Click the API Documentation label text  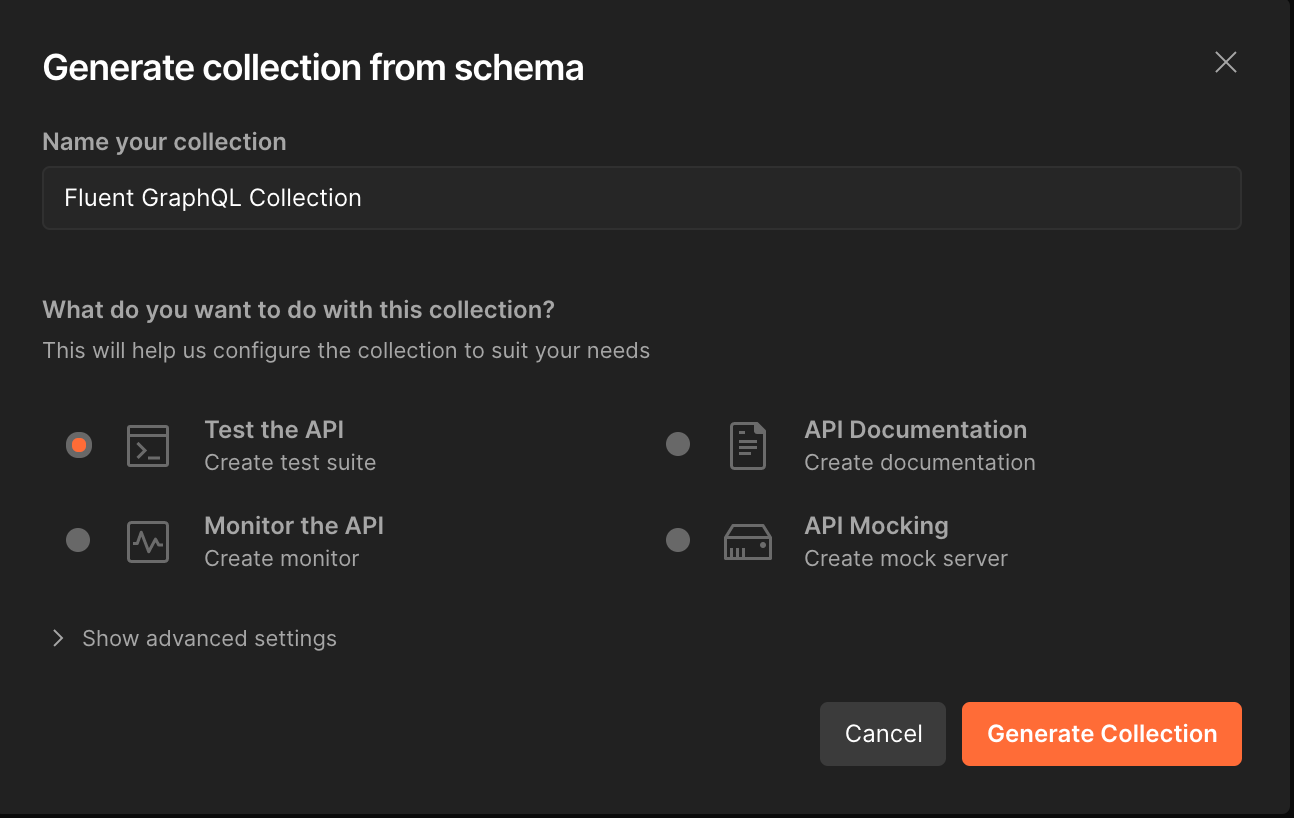pyautogui.click(x=915, y=430)
